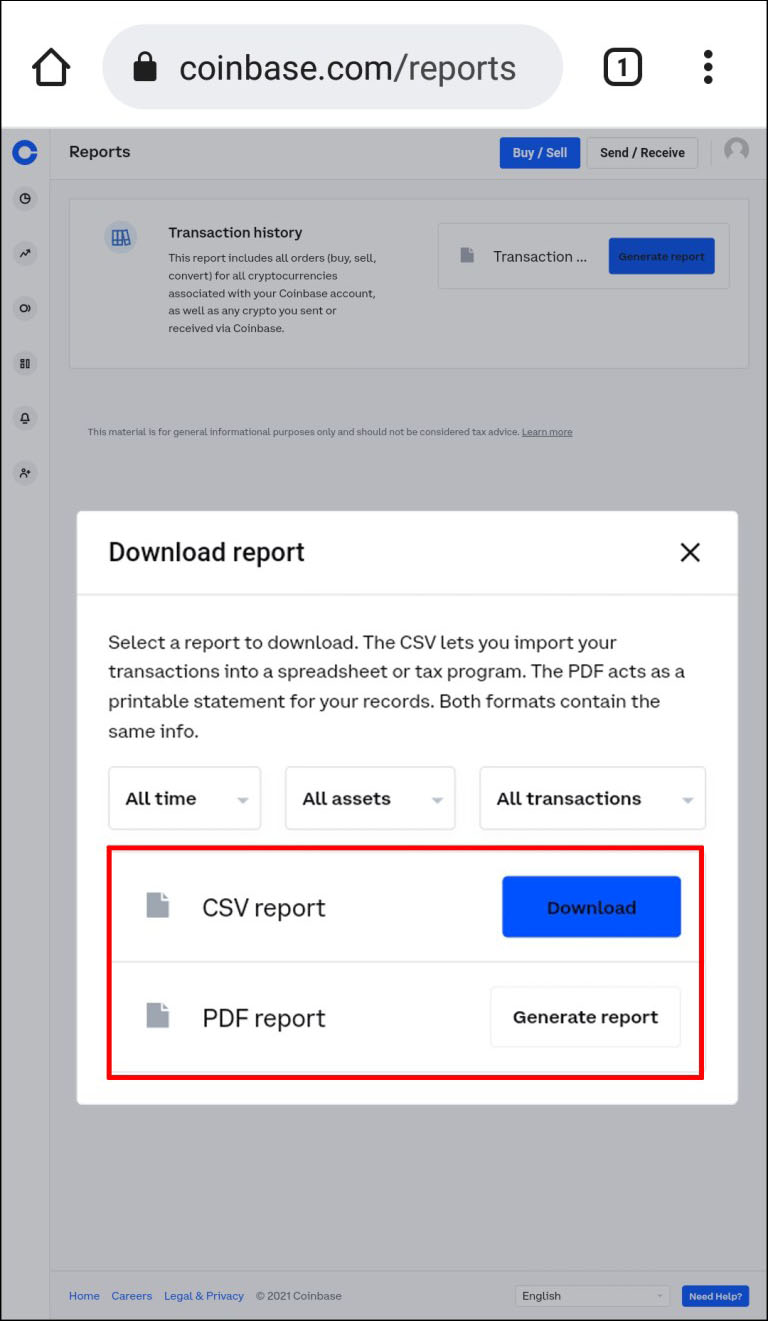
Task: Open the bell notifications sidebar icon
Action: pyautogui.click(x=25, y=418)
